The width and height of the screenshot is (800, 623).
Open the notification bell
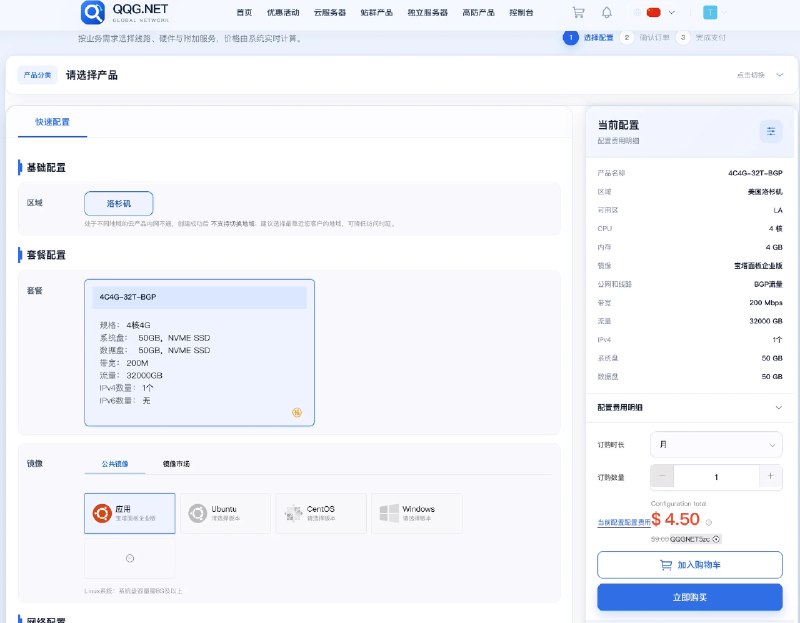coord(607,12)
